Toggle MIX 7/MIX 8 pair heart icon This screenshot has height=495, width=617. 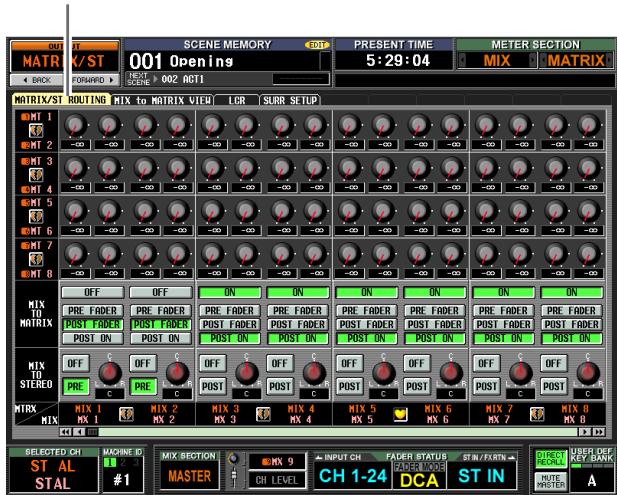tap(537, 414)
